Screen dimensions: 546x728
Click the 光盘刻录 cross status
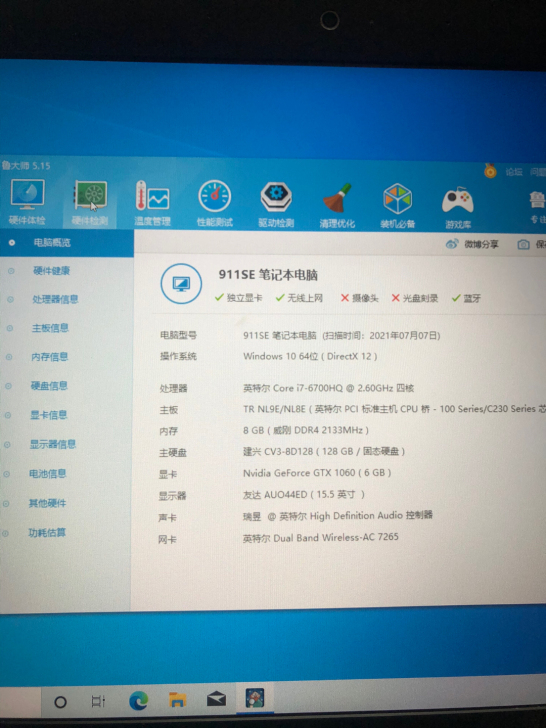pyautogui.click(x=415, y=298)
